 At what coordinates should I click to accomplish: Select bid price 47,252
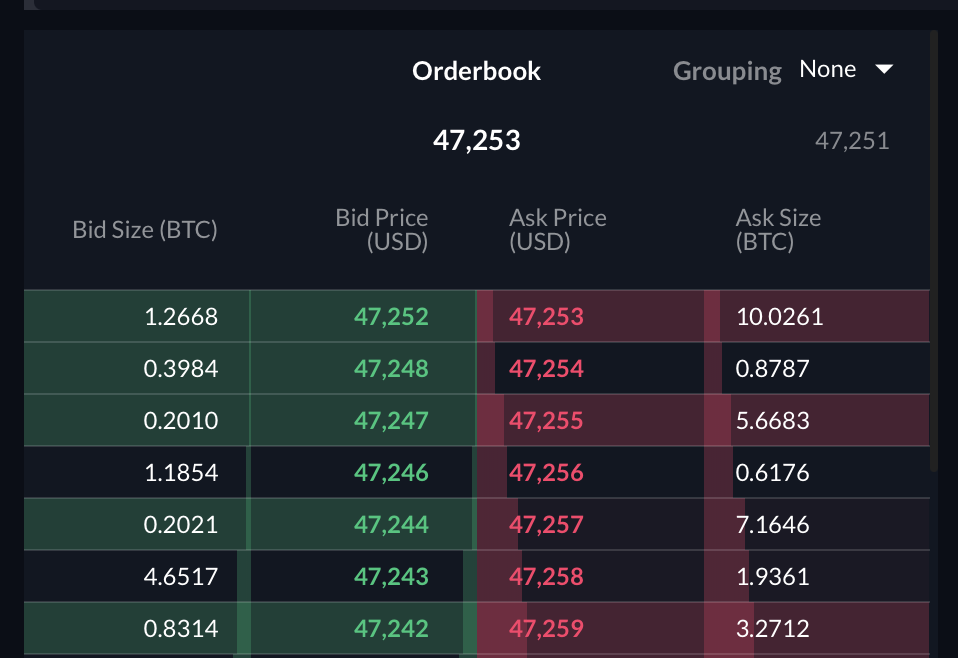391,317
